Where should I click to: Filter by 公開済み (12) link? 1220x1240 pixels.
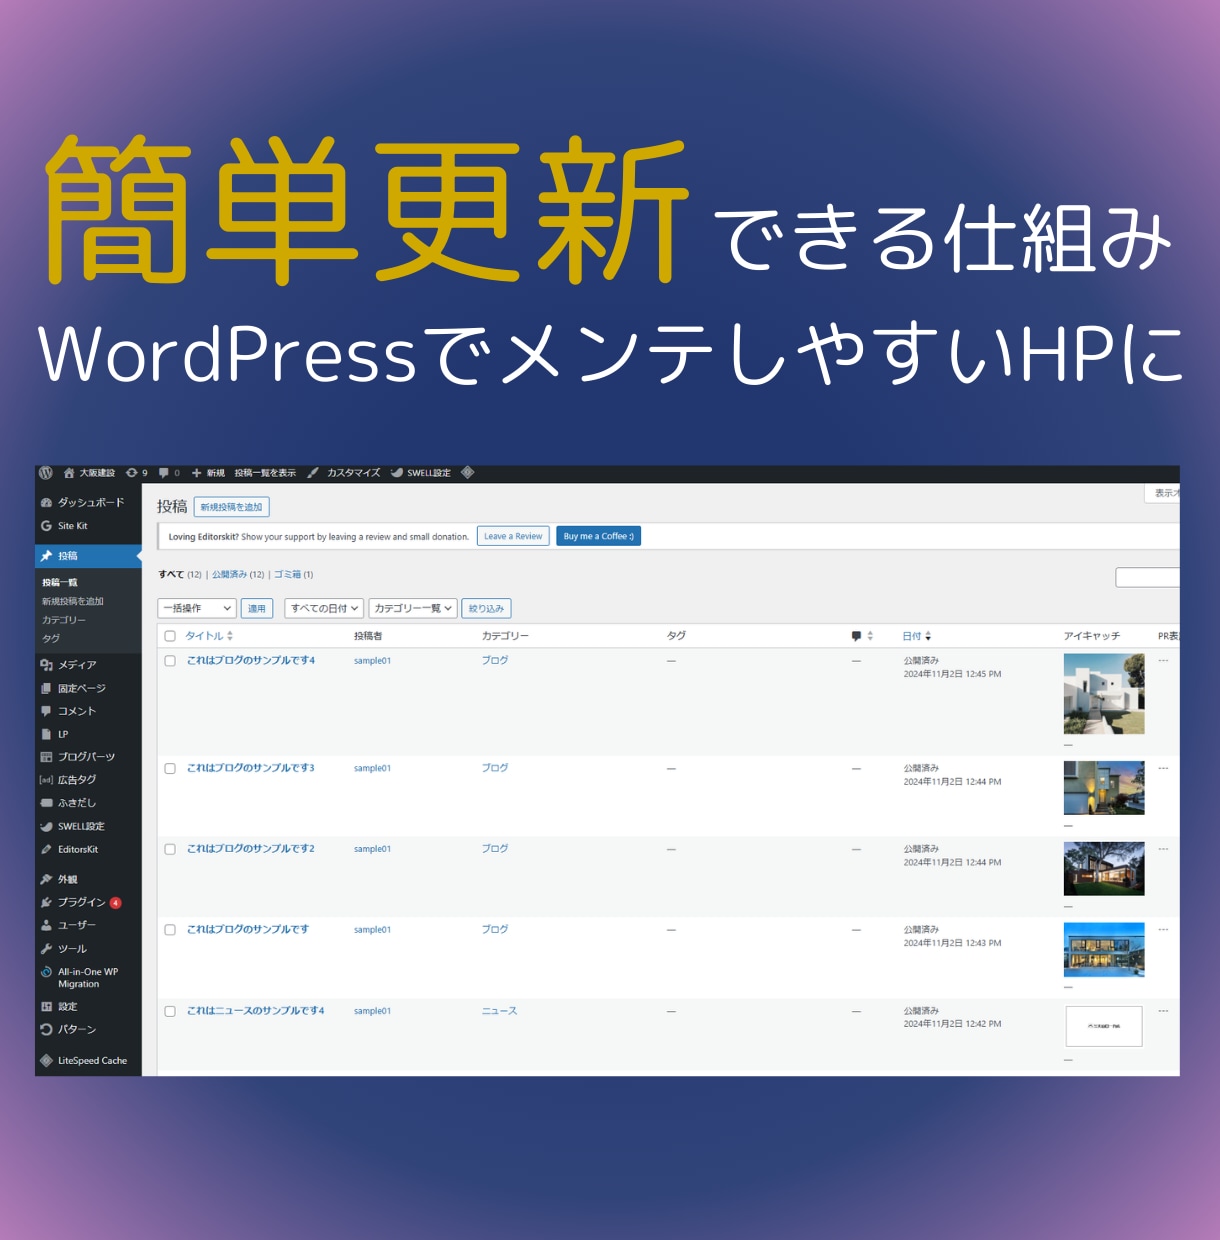(238, 574)
